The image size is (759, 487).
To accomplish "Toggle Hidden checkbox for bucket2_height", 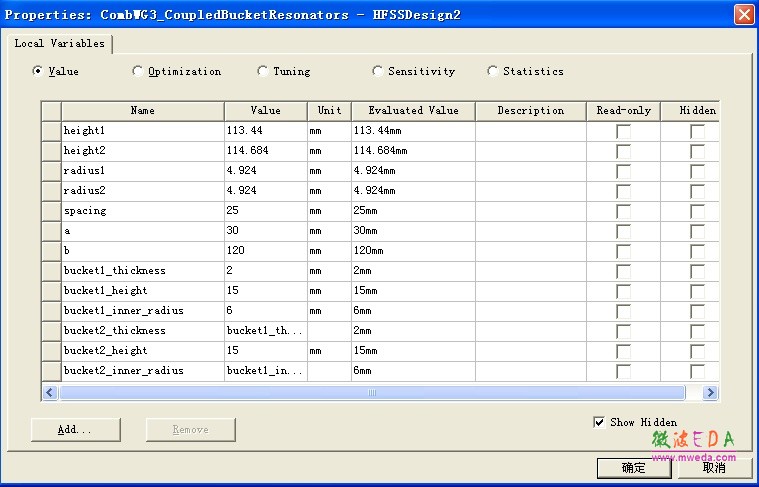I will [698, 351].
